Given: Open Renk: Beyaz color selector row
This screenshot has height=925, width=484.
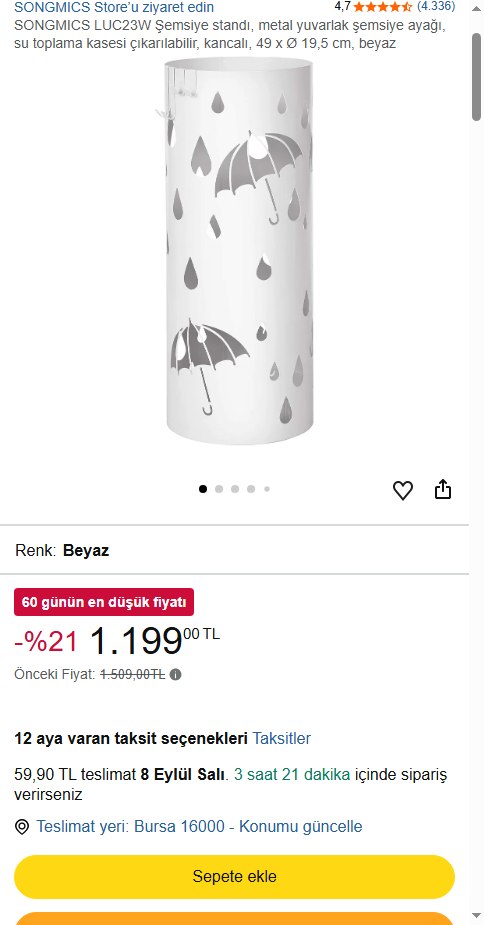Looking at the screenshot, I should tap(234, 550).
